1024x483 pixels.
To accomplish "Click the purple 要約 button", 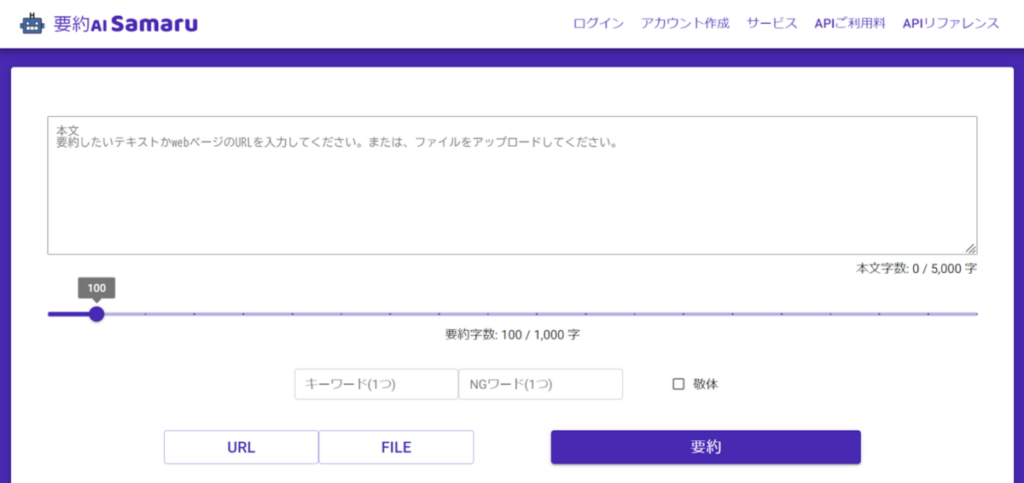I will pyautogui.click(x=705, y=447).
